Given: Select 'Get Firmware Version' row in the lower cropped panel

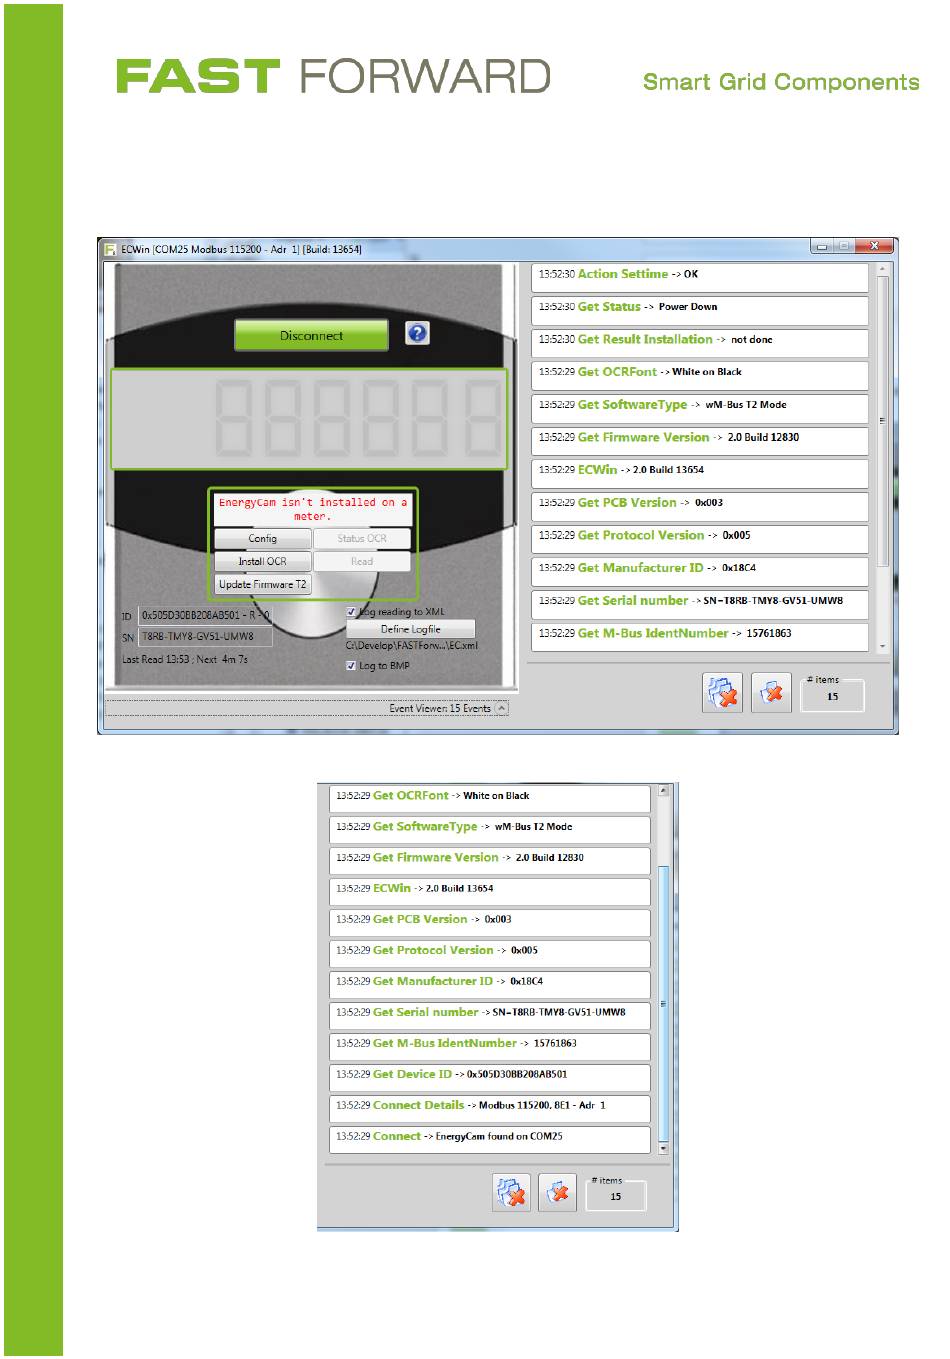Looking at the screenshot, I should (489, 860).
